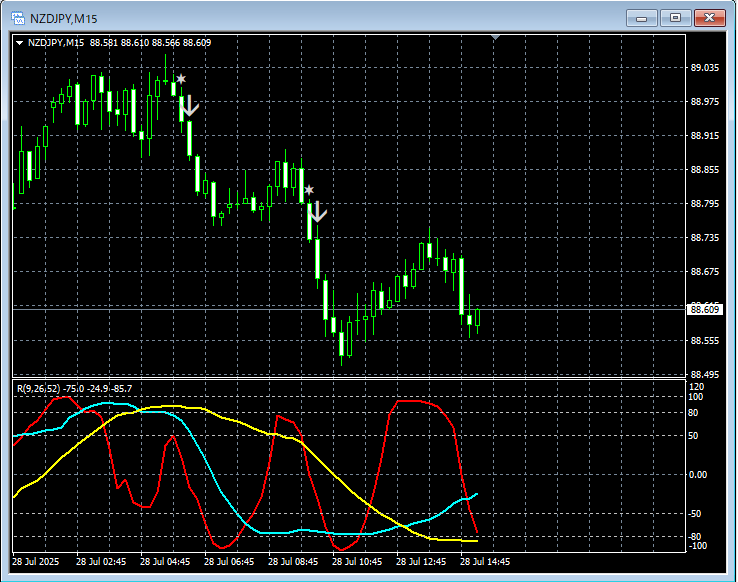Image resolution: width=738 pixels, height=582 pixels.
Task: Click the 28 Jul 14:45 time label
Action: tap(485, 561)
